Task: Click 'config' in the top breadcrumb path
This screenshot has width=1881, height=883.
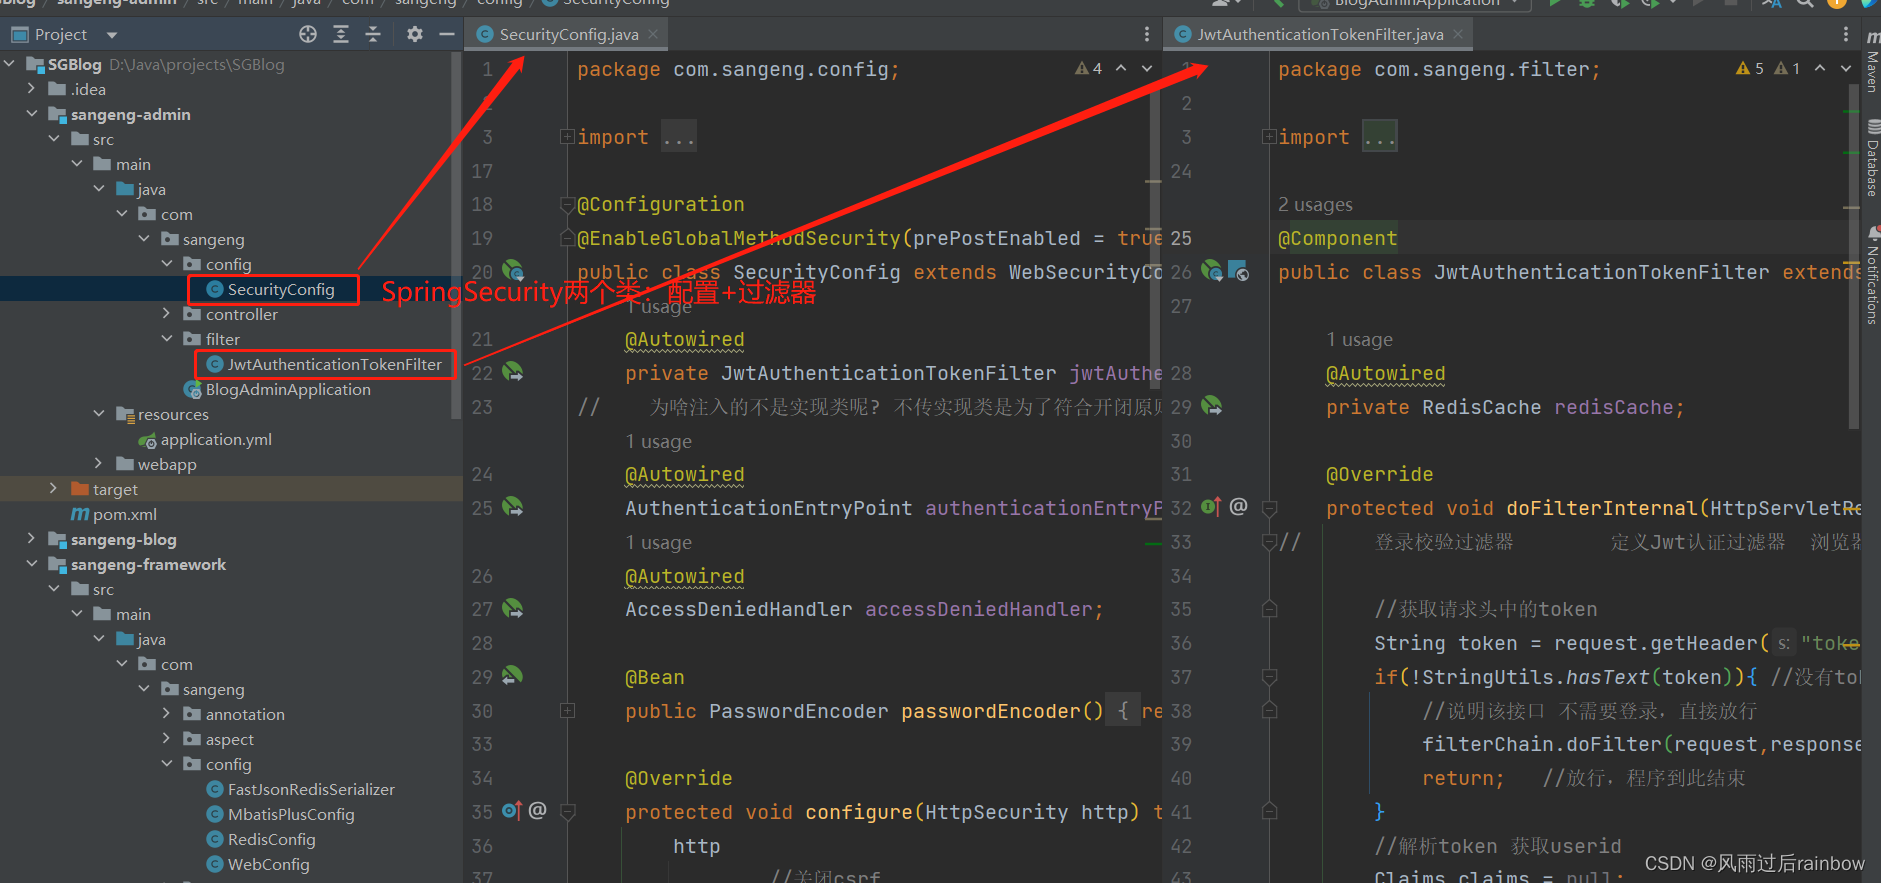Action: pyautogui.click(x=499, y=3)
